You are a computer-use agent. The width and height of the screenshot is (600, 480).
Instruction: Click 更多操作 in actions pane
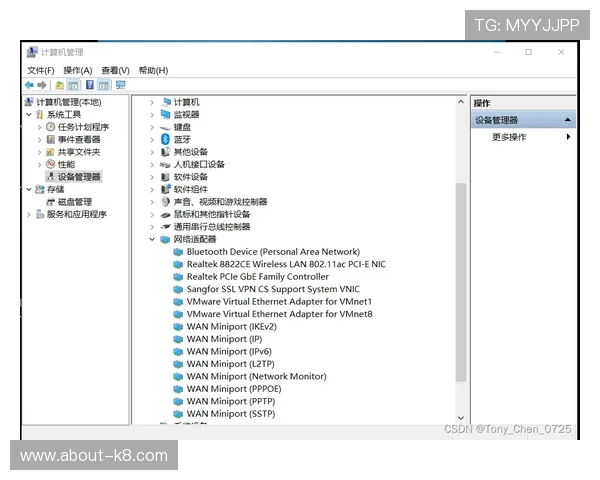pyautogui.click(x=509, y=137)
